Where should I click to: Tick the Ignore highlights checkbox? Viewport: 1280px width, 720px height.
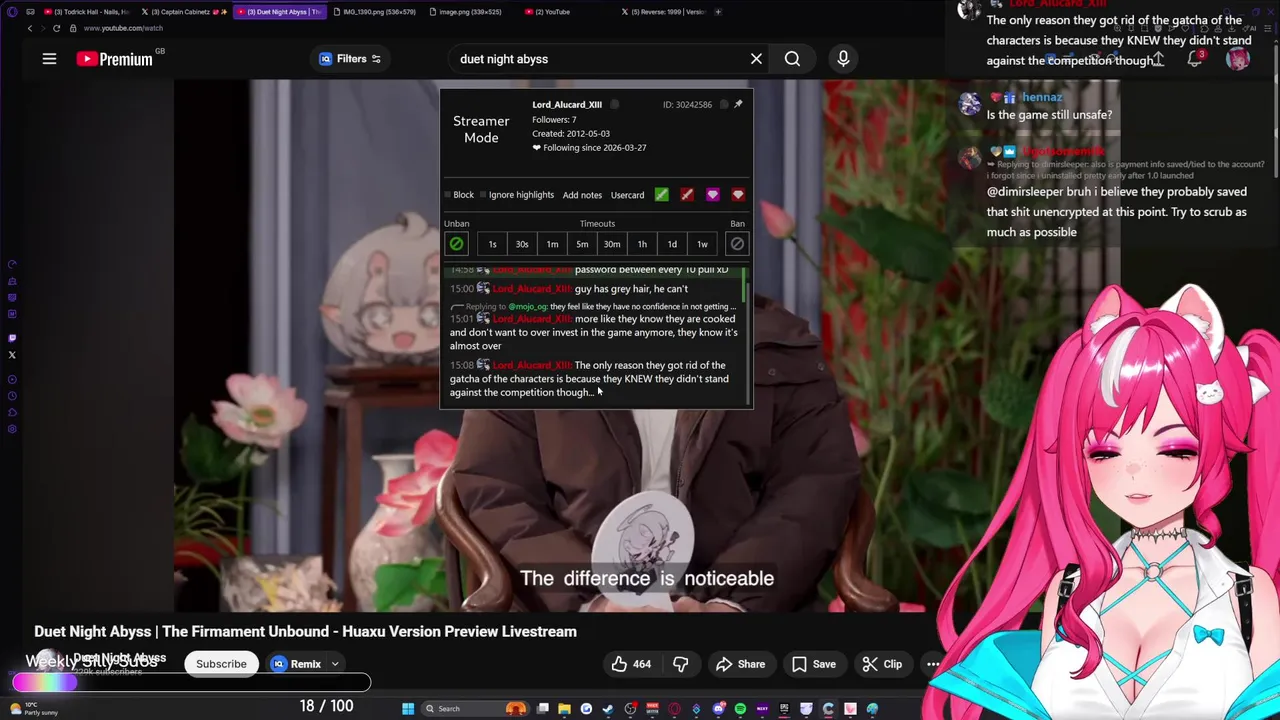point(483,195)
